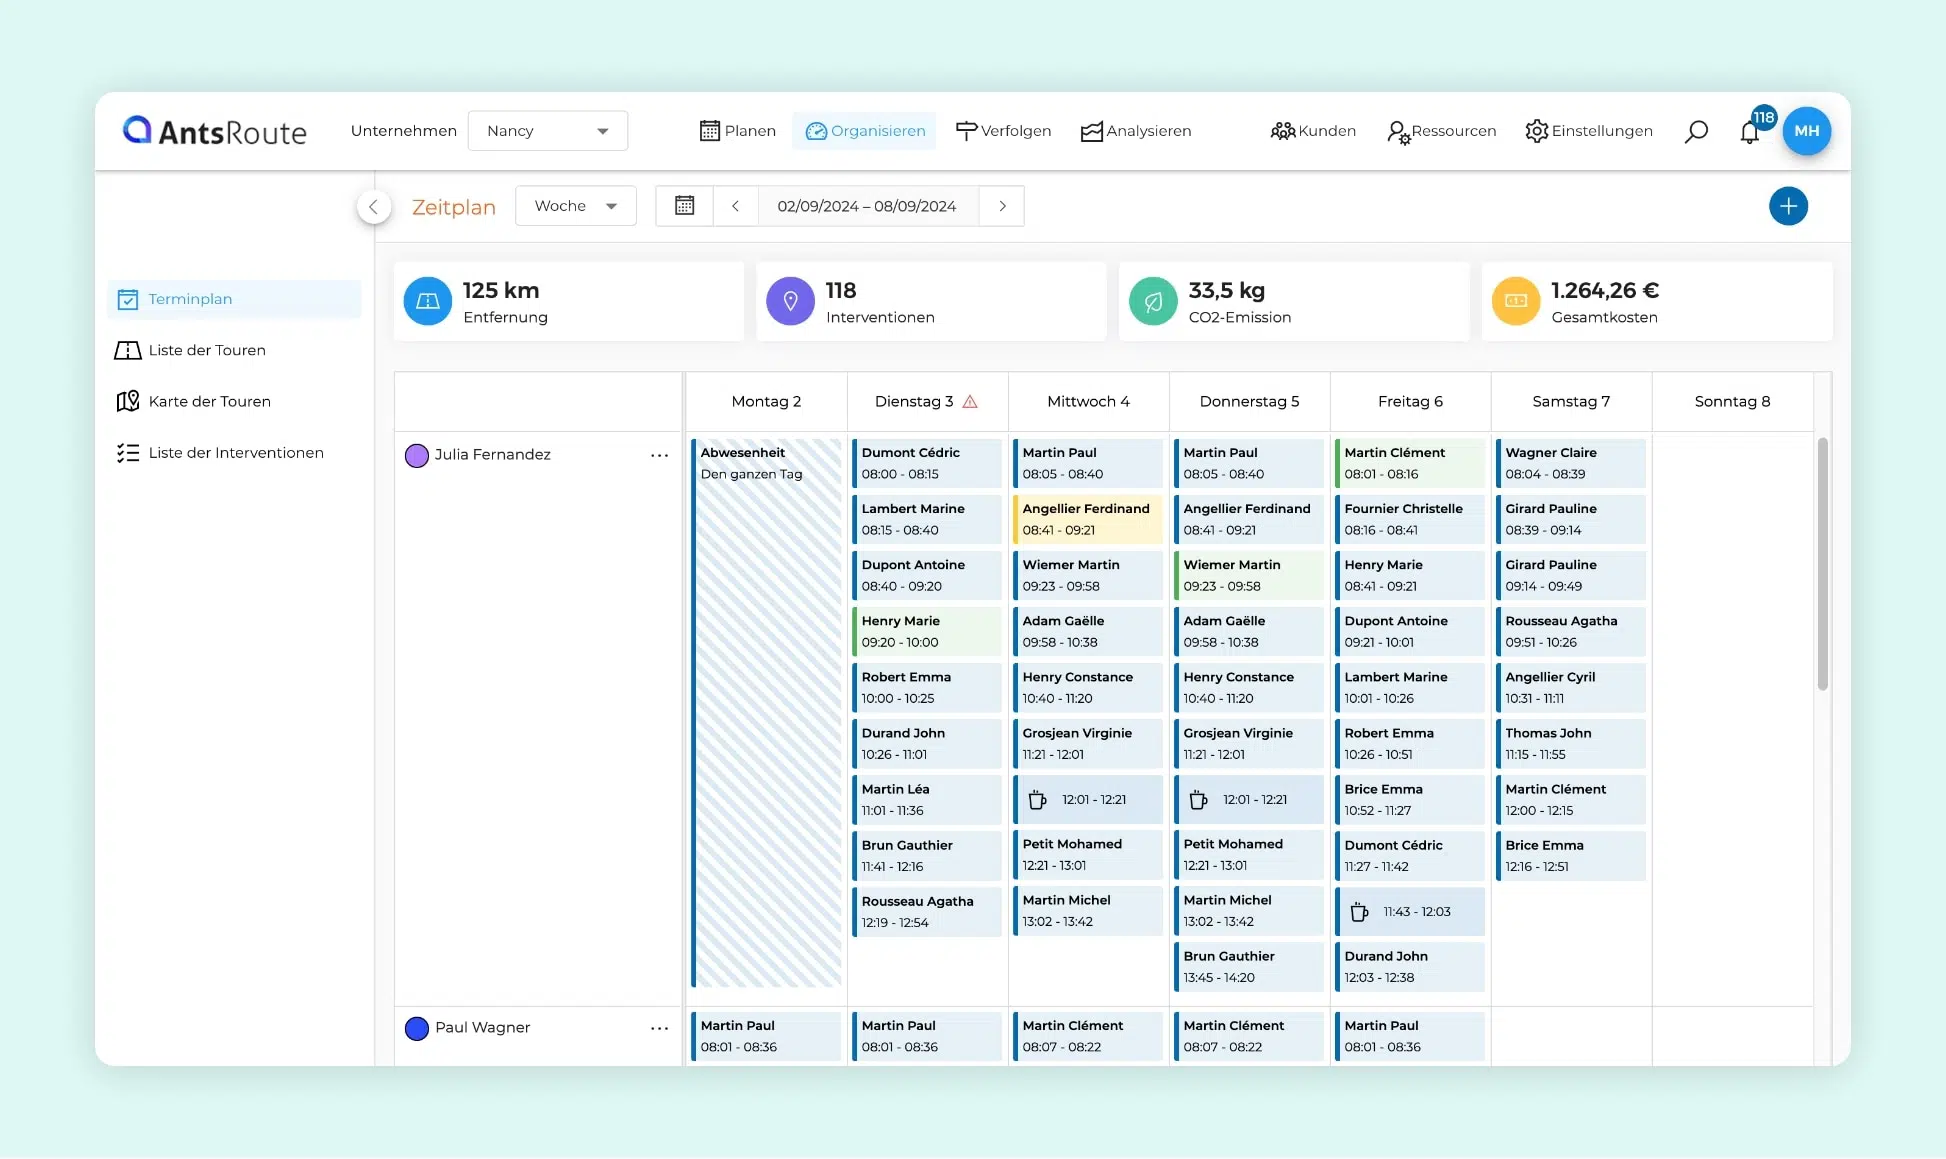Click the warning triangle on Dienstag 3
This screenshot has height=1159, width=1946.
point(970,402)
